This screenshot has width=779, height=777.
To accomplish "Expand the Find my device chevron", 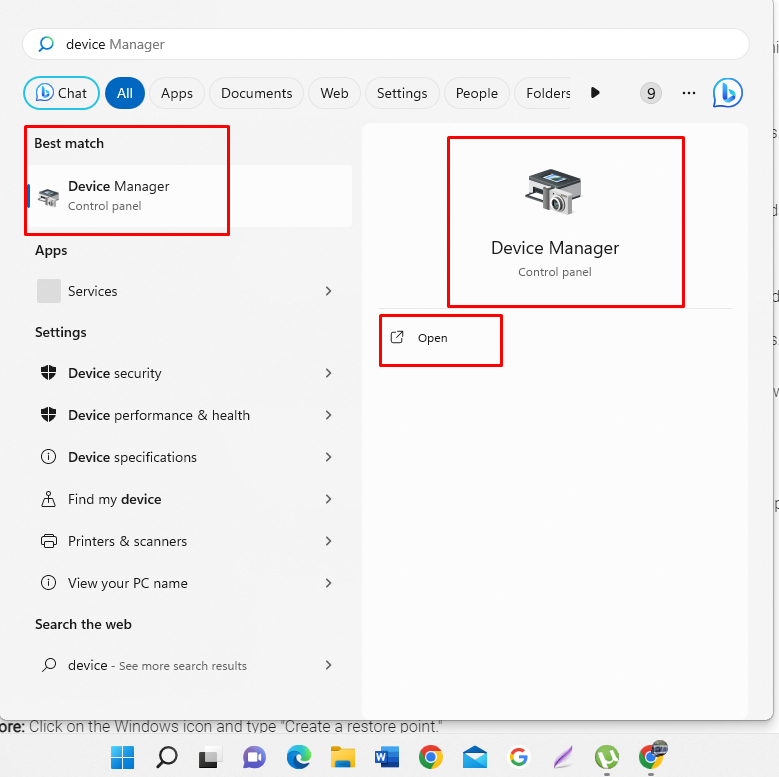I will (x=328, y=499).
